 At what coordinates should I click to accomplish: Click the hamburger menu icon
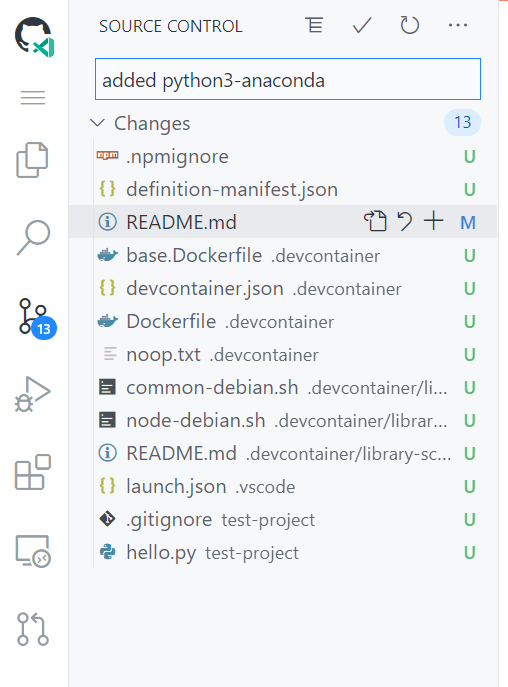coord(33,97)
